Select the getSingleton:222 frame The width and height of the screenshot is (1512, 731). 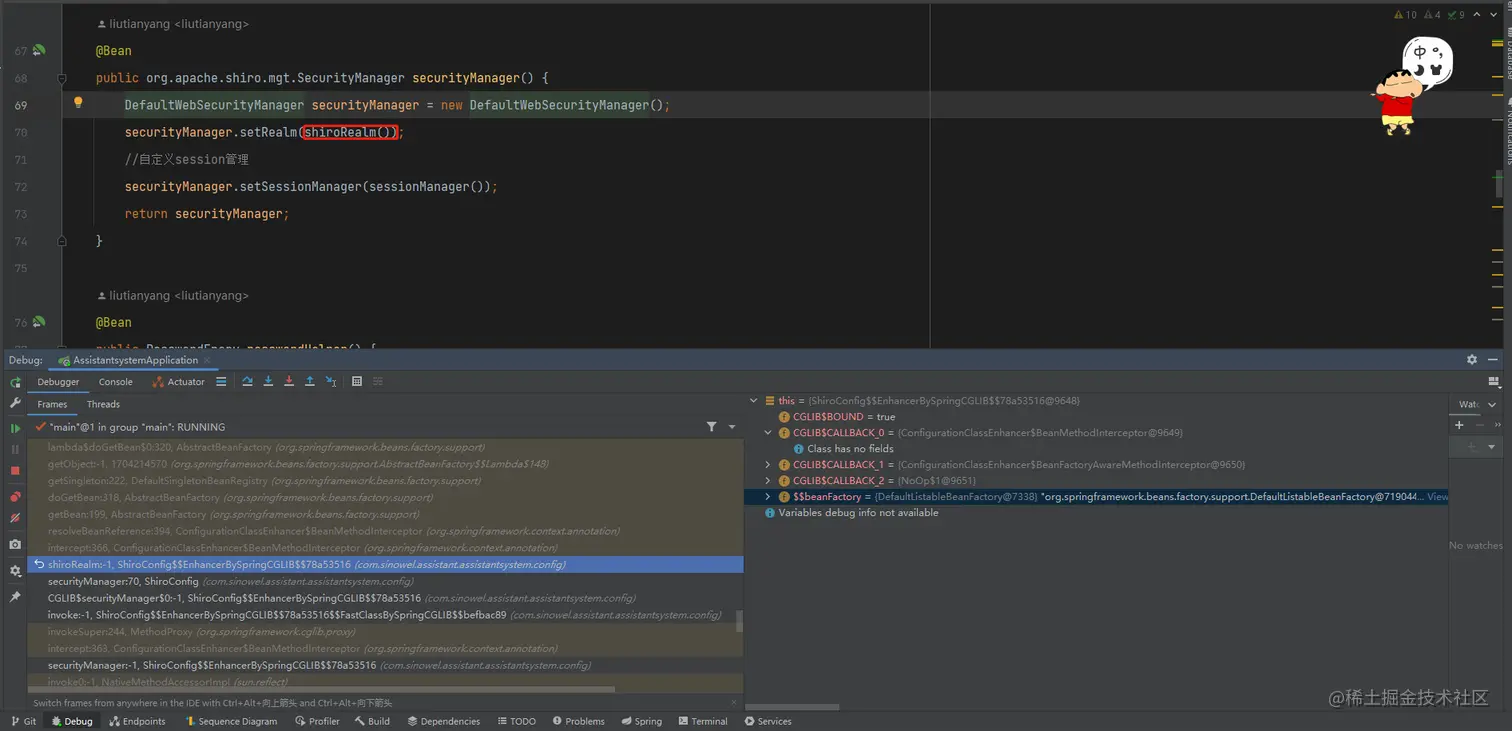(386, 480)
